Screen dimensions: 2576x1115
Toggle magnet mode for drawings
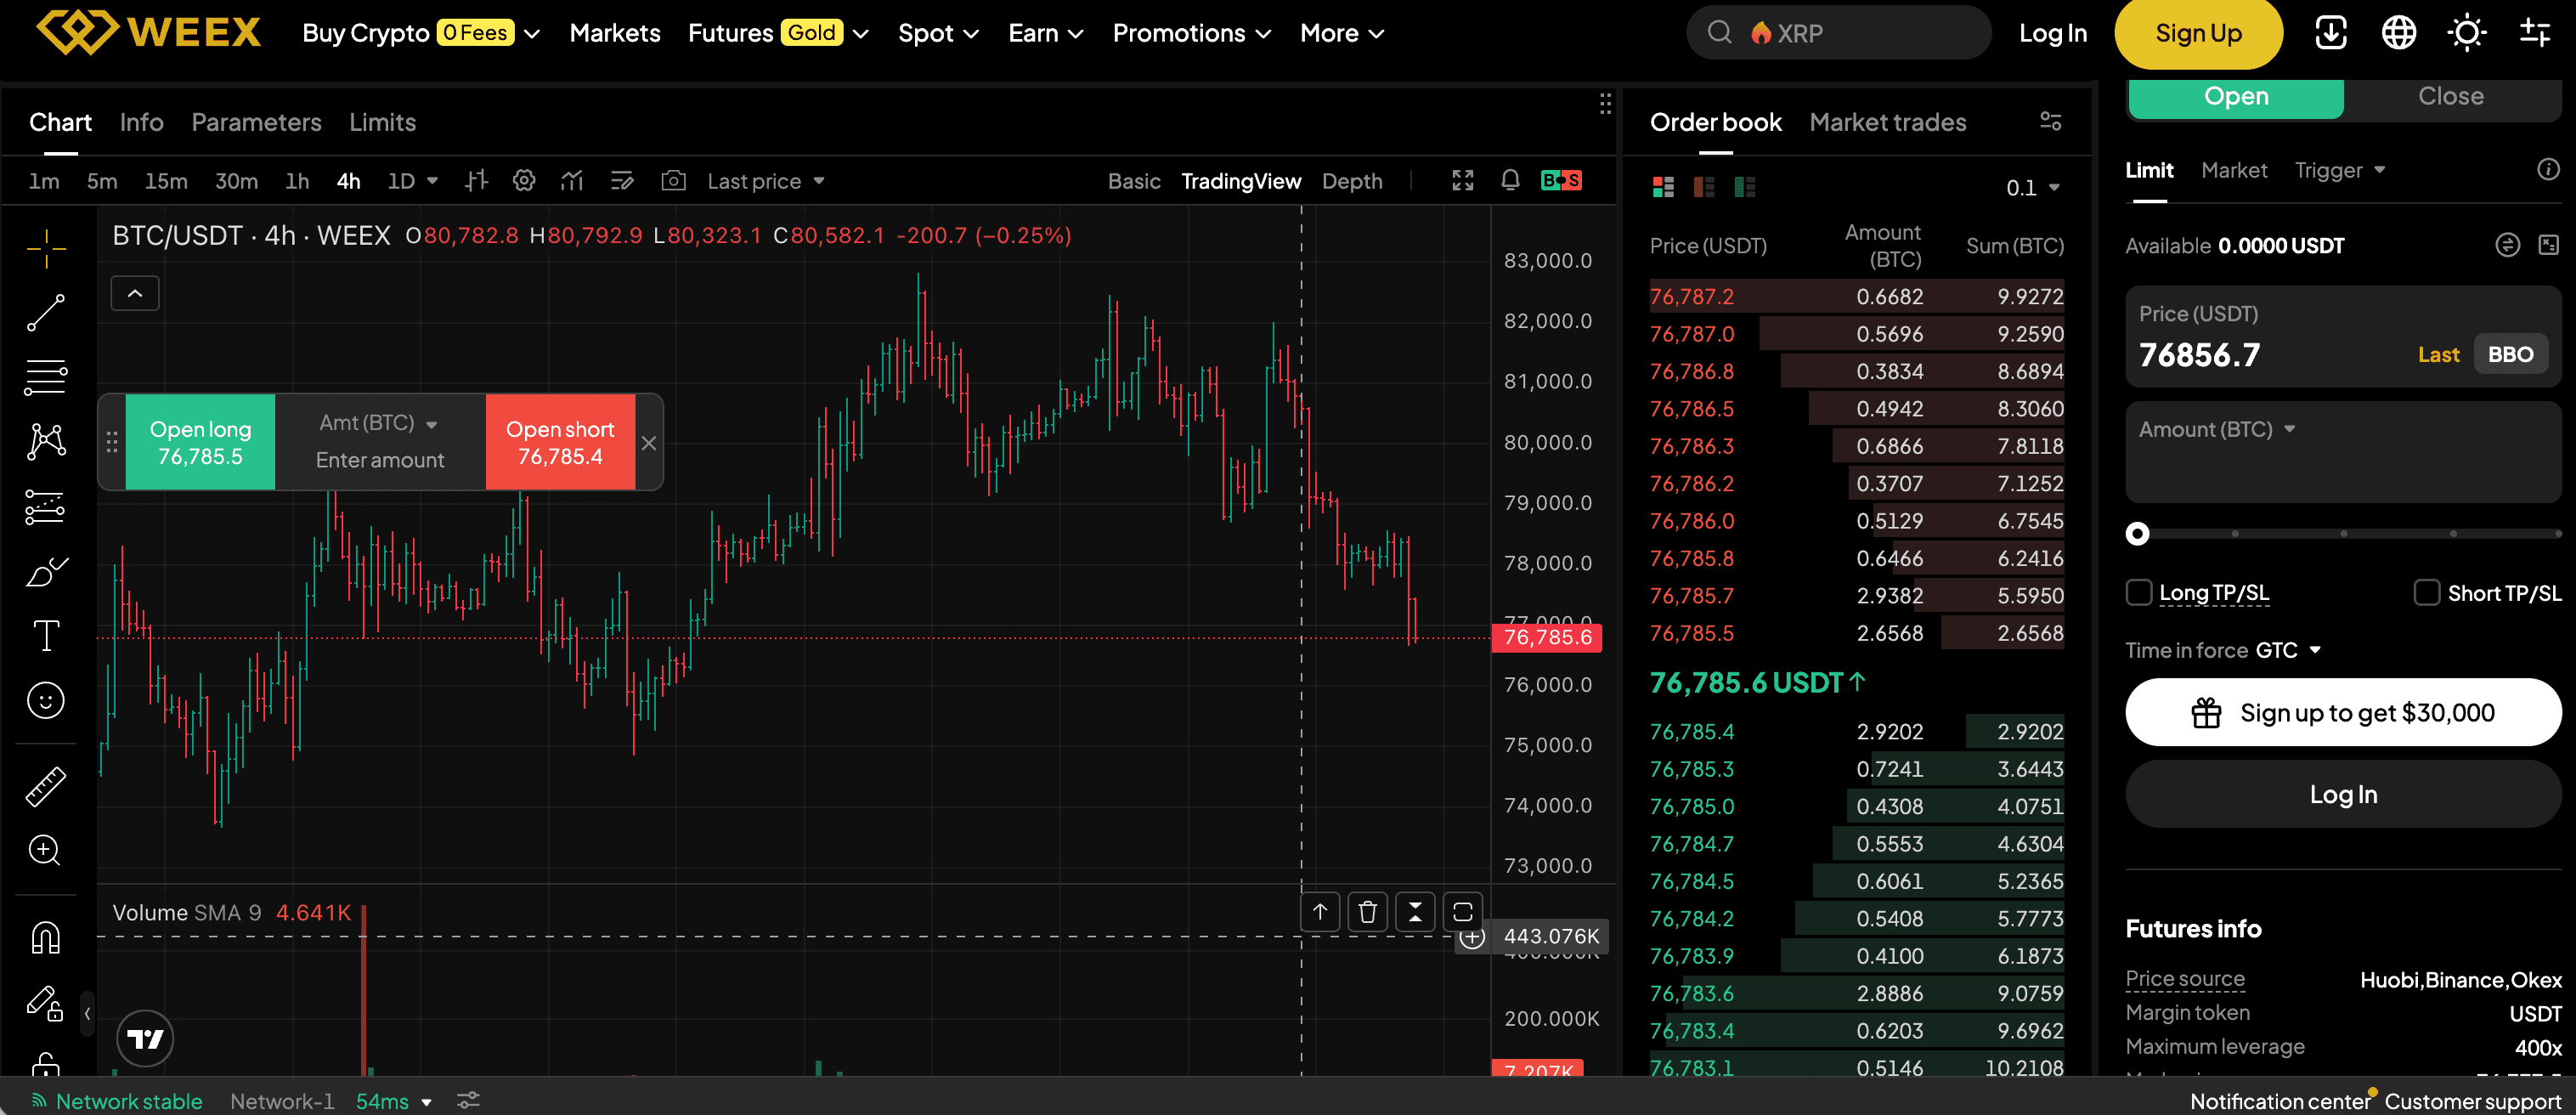(x=46, y=938)
